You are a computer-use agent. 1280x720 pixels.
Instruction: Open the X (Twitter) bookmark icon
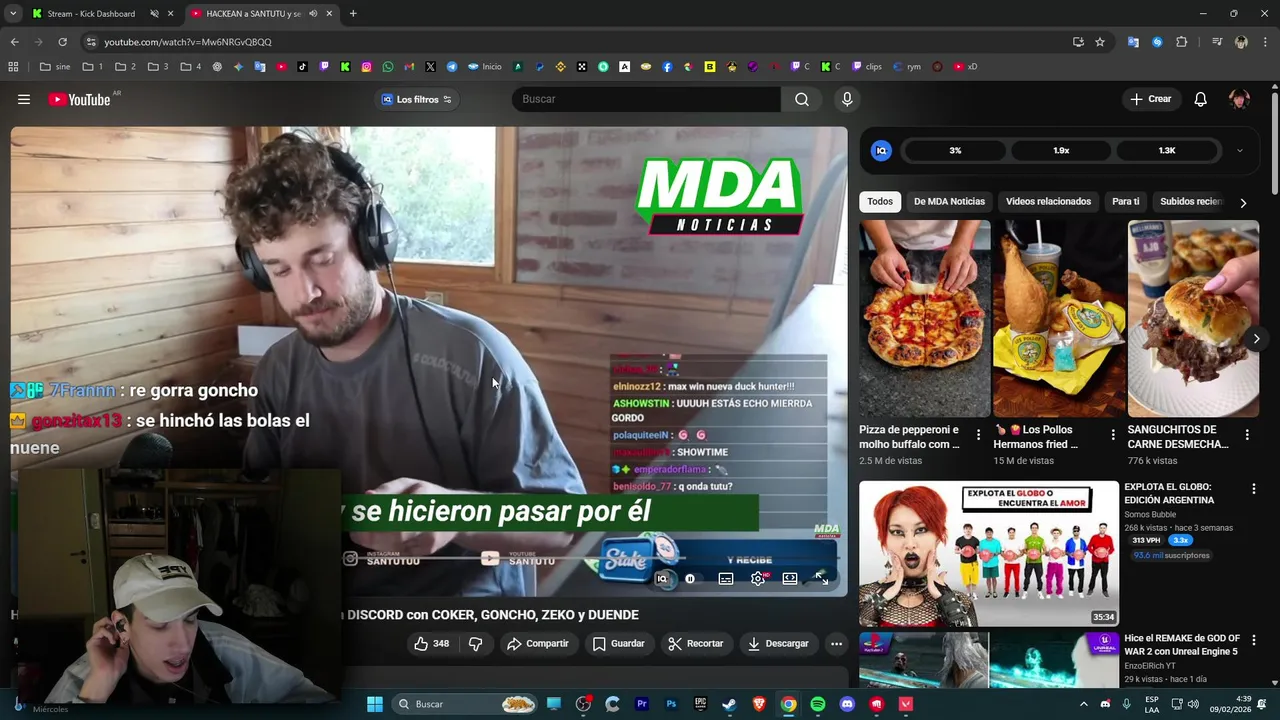pos(430,67)
